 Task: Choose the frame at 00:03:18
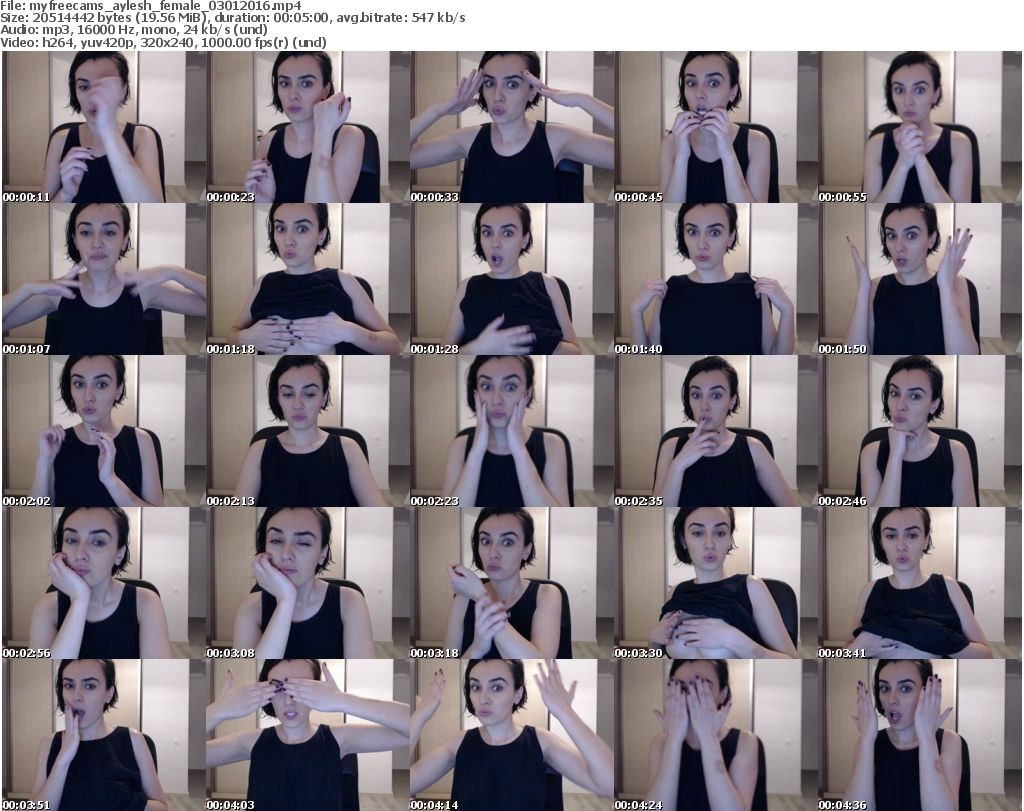point(511,583)
